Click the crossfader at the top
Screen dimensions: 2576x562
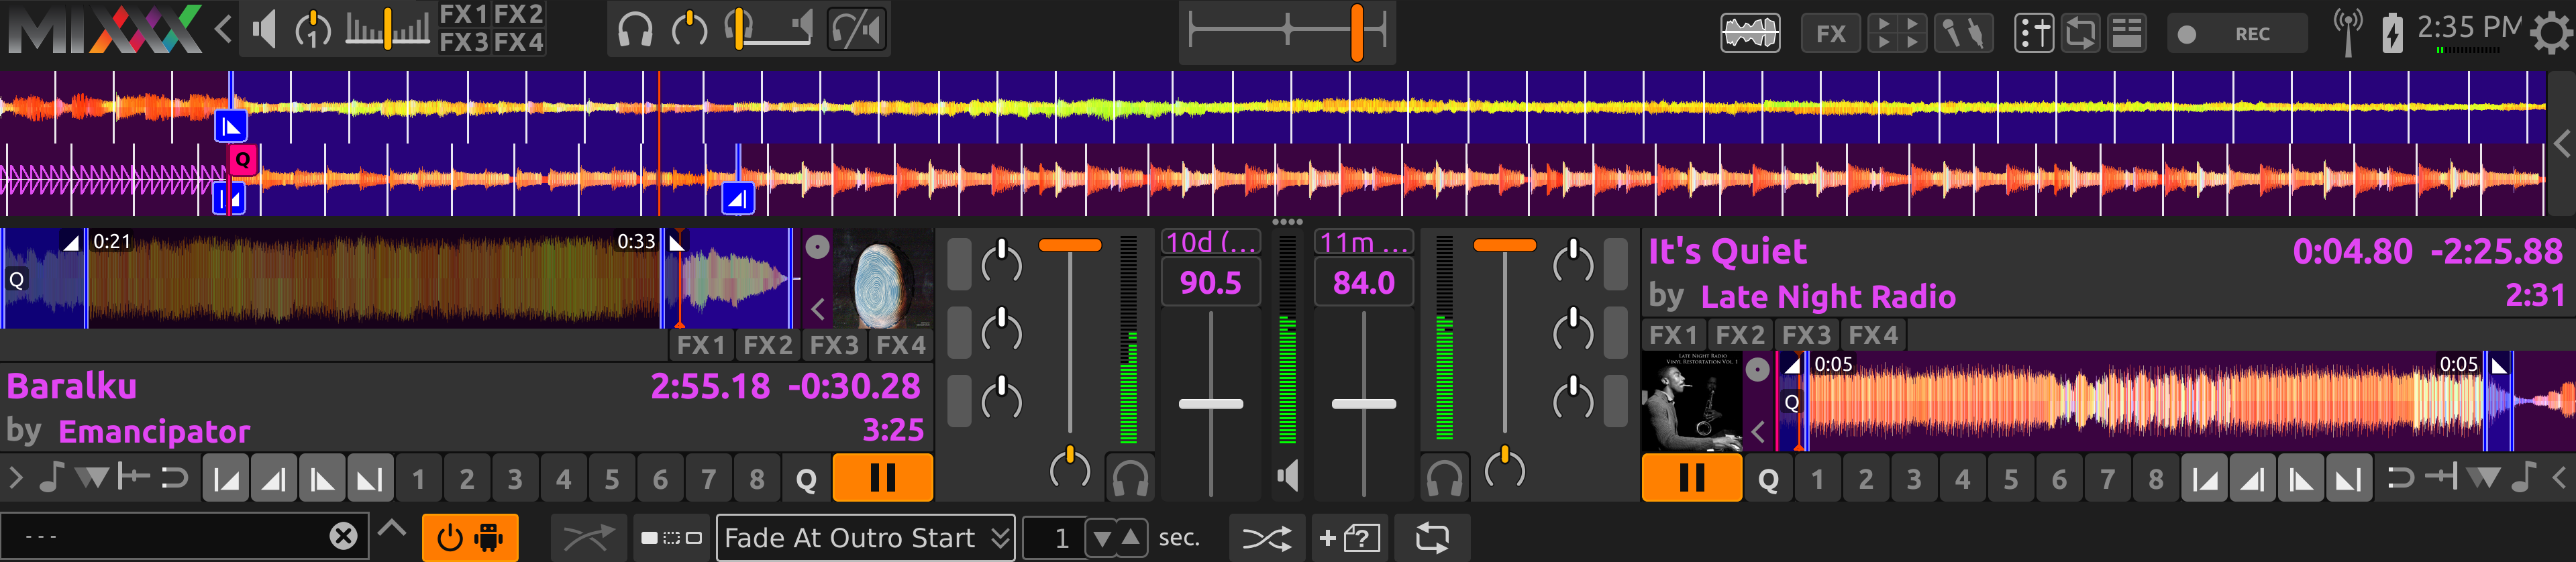click(1287, 32)
